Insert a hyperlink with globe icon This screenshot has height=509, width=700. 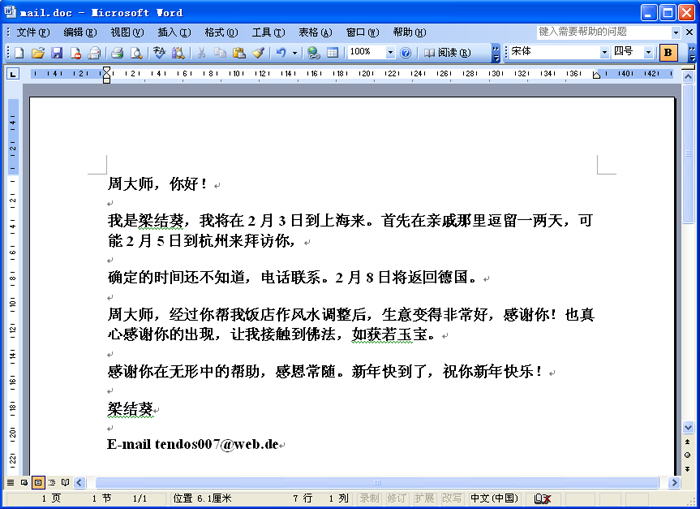coord(313,53)
